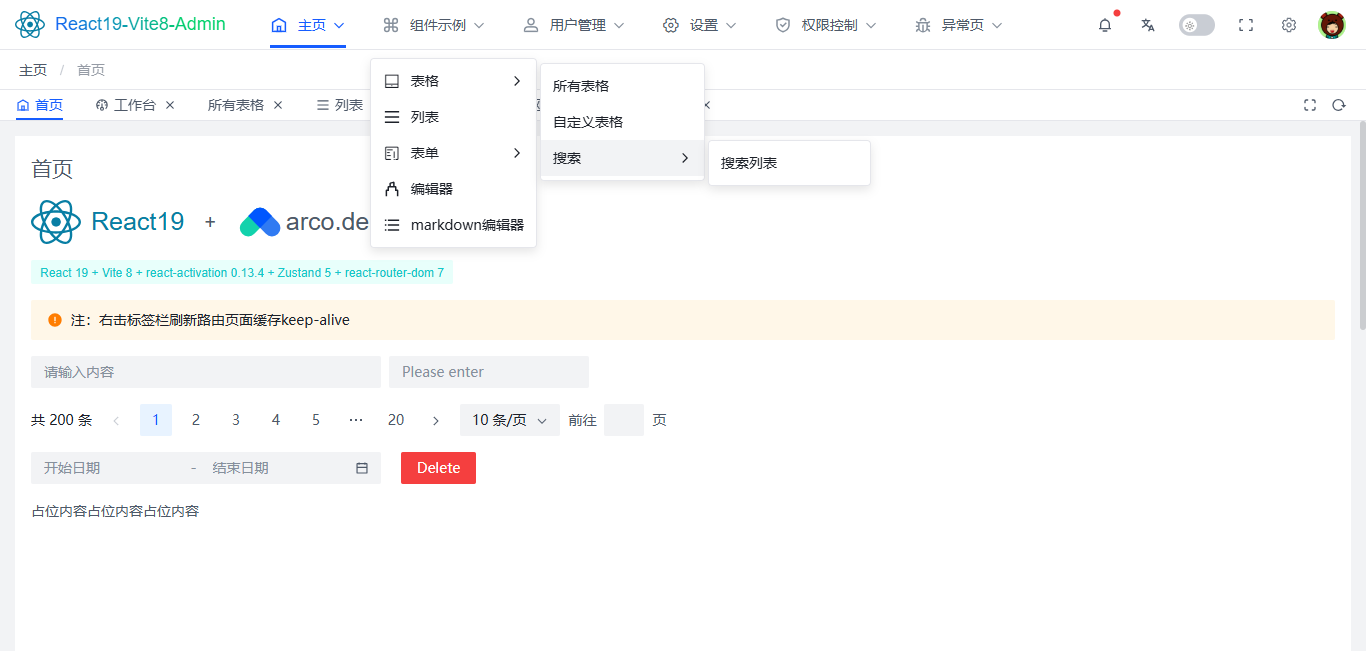Open the 表格 submenu item
Viewport: 1366px width, 651px height.
[453, 81]
